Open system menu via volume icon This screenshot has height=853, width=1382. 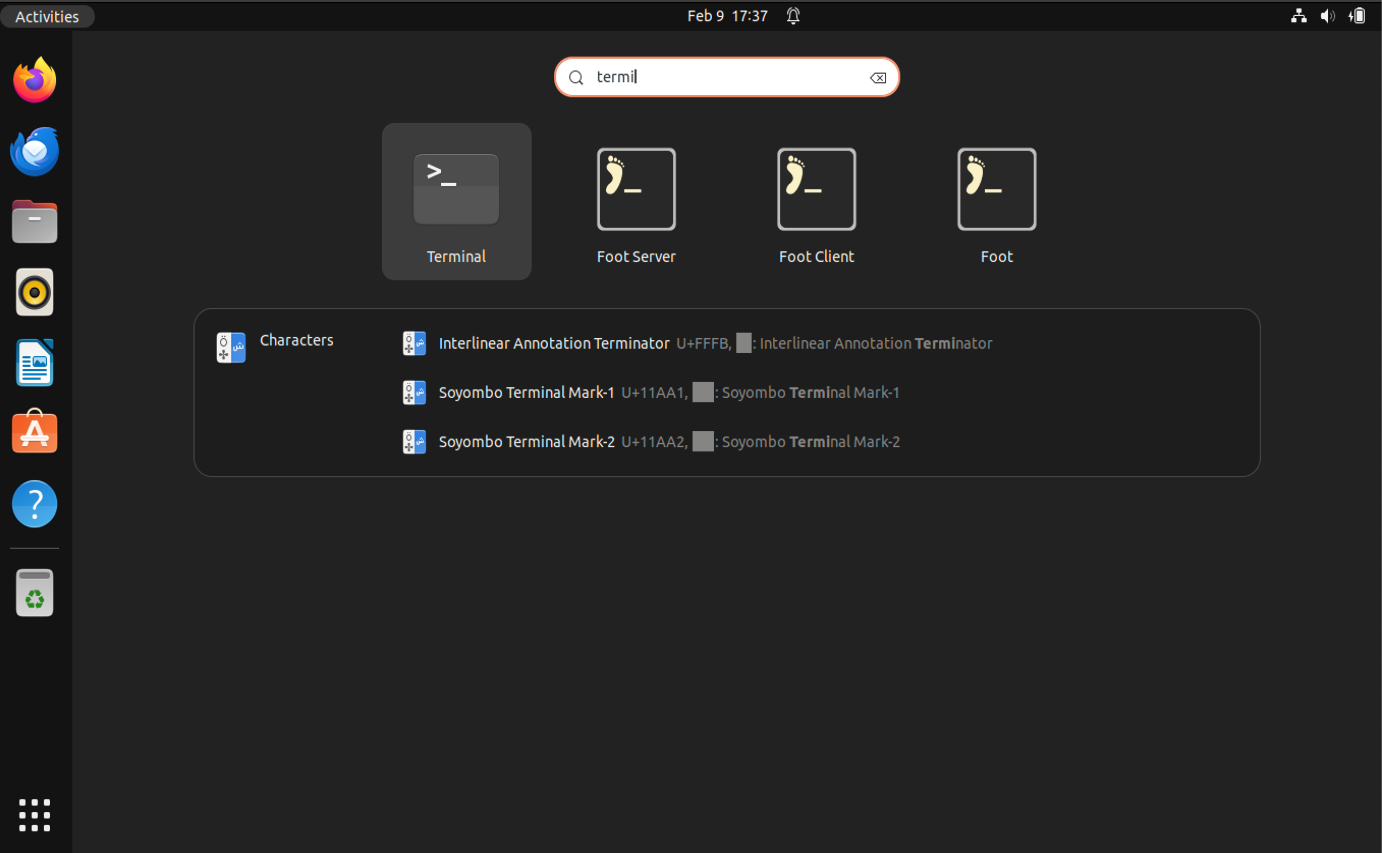coord(1328,16)
